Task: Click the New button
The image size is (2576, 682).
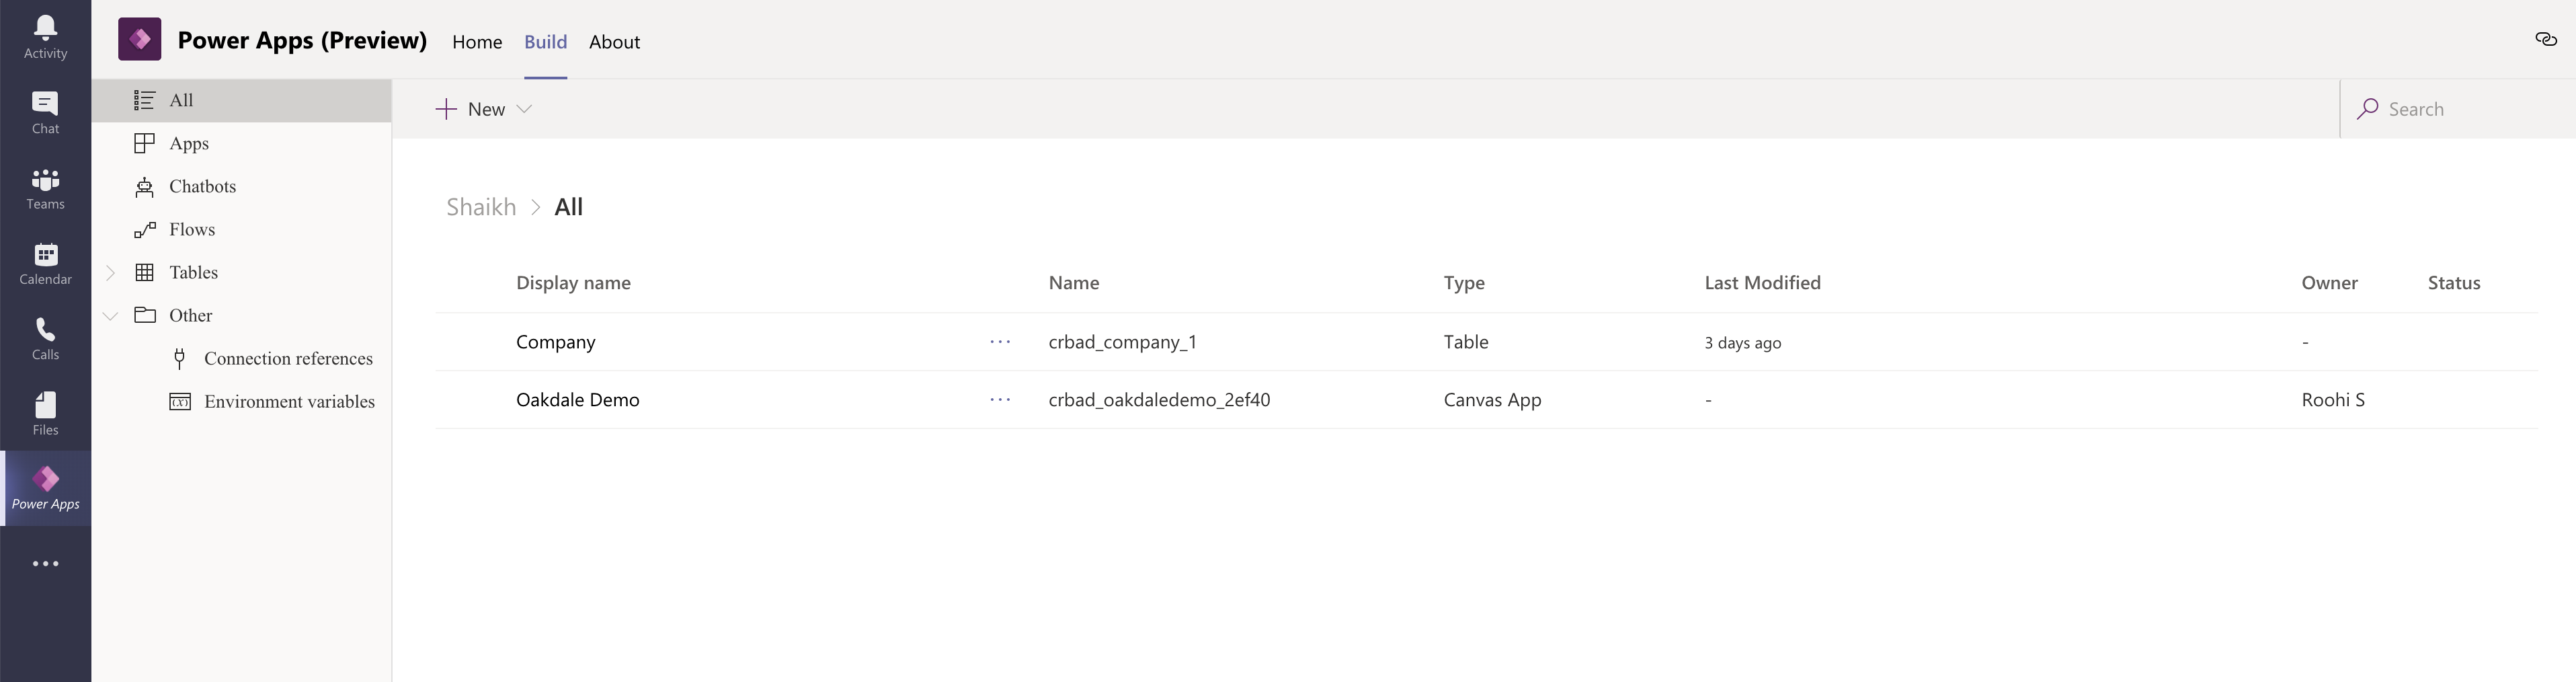Action: click(x=483, y=109)
